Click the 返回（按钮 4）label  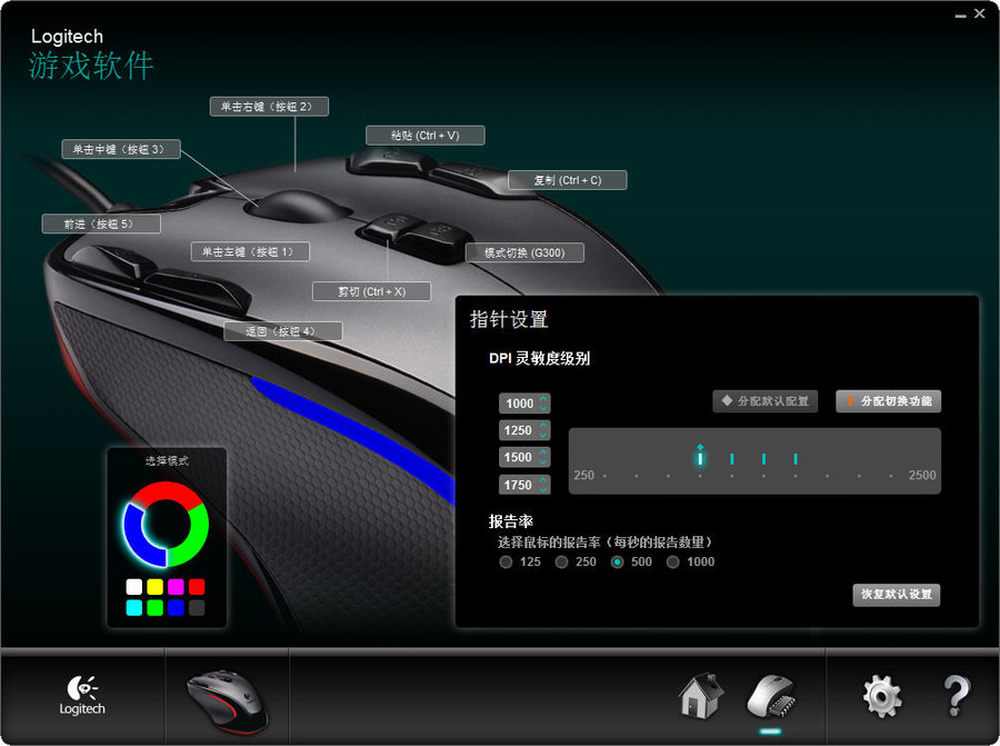click(283, 332)
